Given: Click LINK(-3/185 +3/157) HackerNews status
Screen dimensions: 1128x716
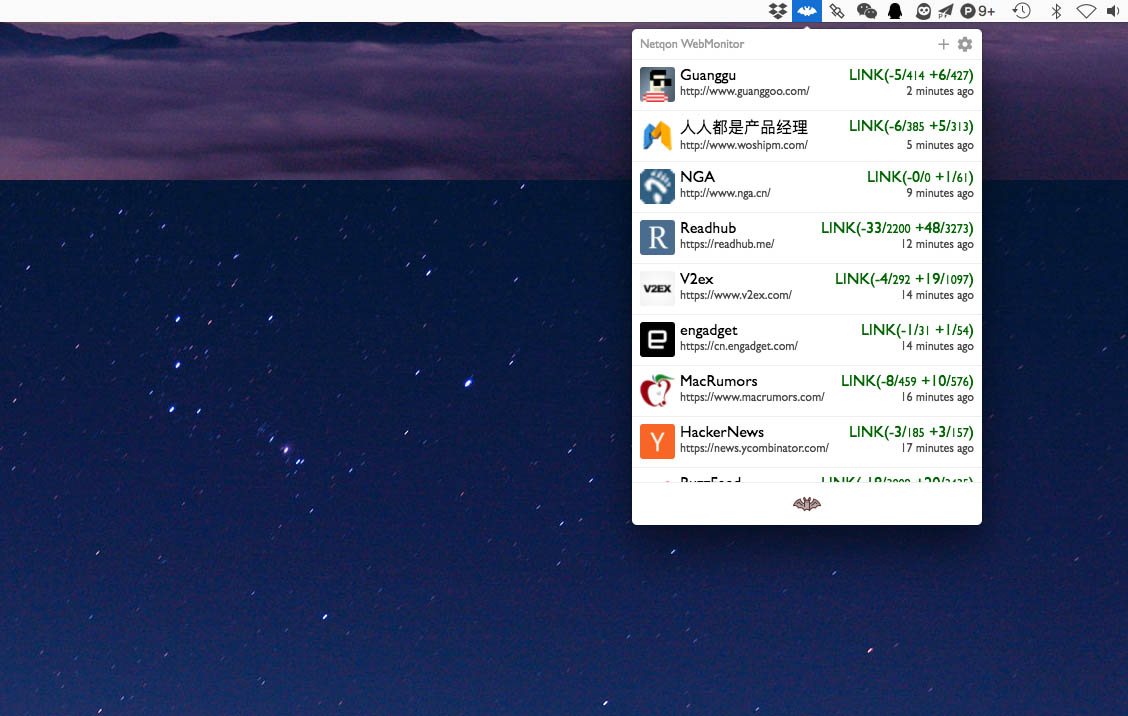Looking at the screenshot, I should click(911, 432).
